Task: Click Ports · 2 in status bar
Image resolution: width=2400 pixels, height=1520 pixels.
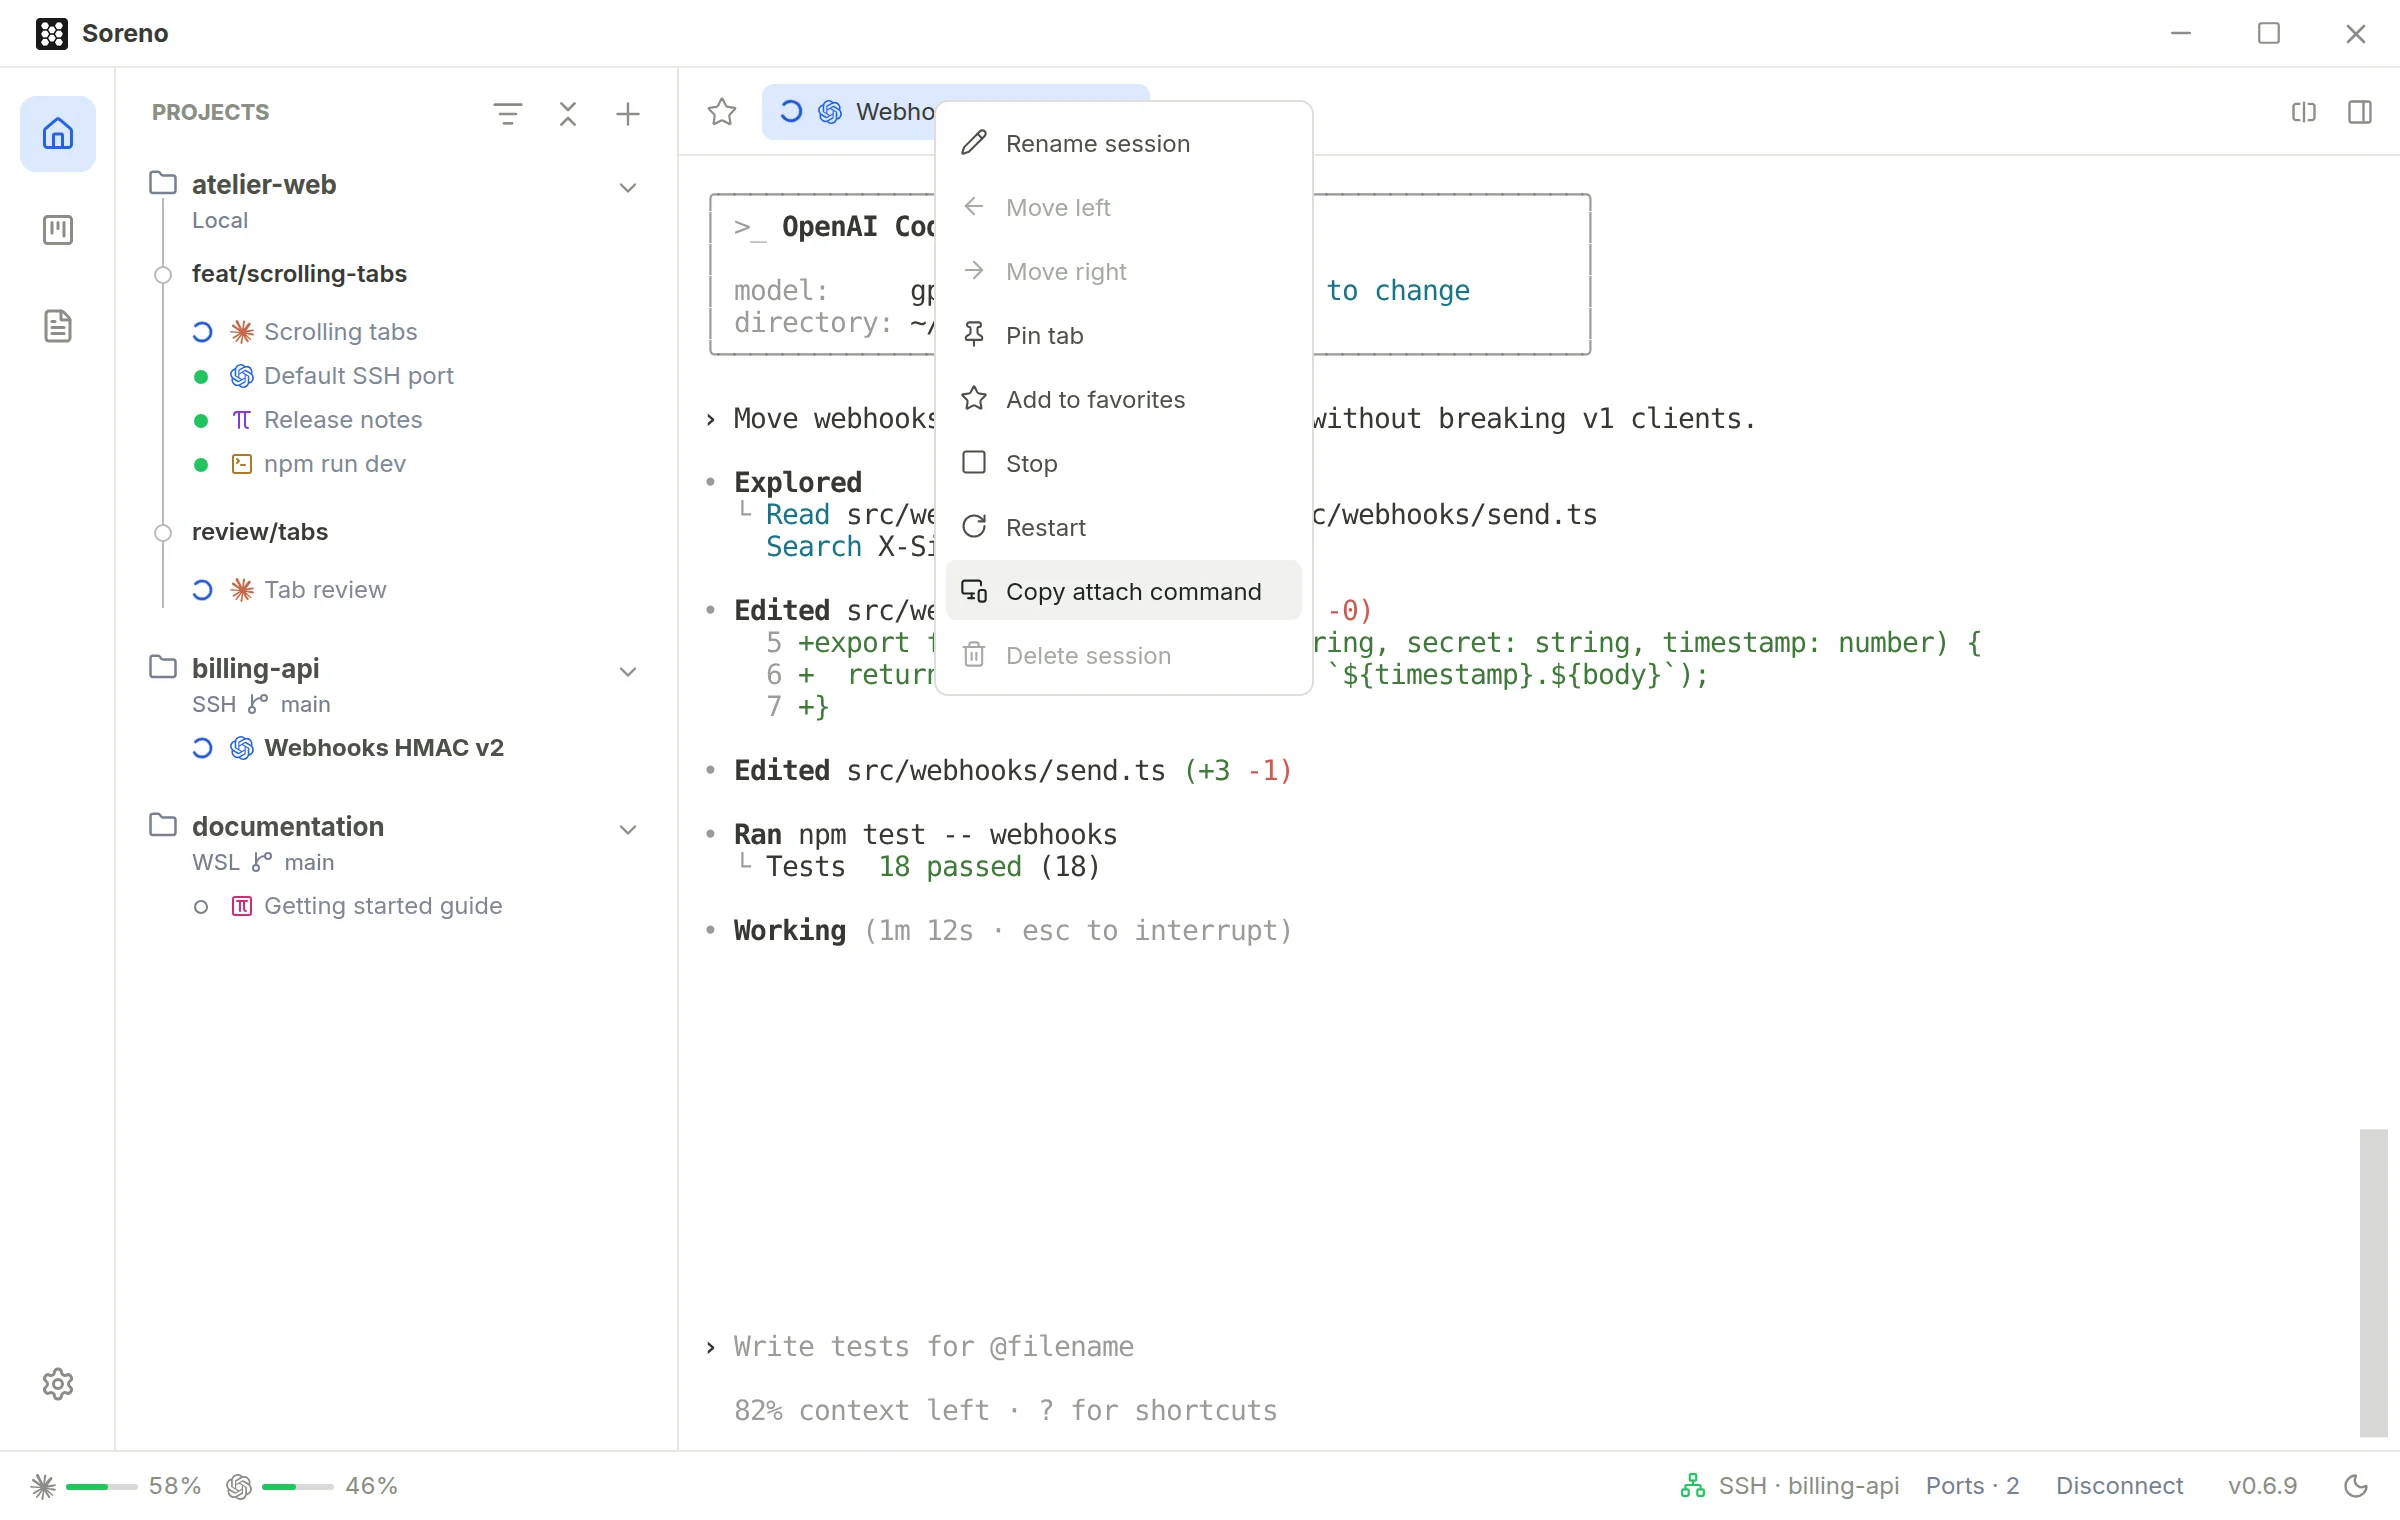Action: (x=1972, y=1486)
